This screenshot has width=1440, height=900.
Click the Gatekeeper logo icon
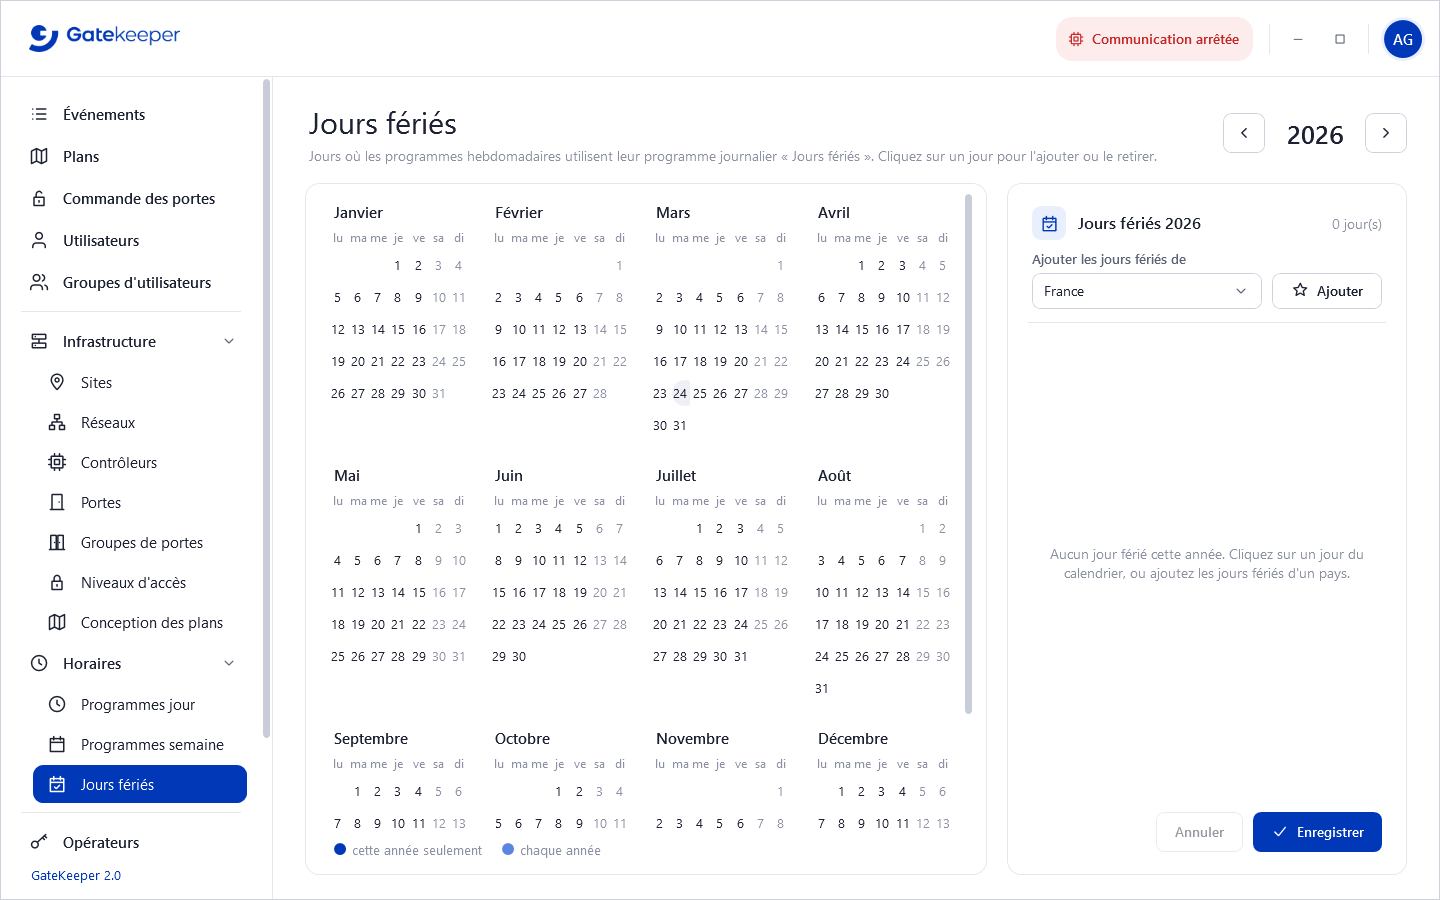click(x=43, y=38)
